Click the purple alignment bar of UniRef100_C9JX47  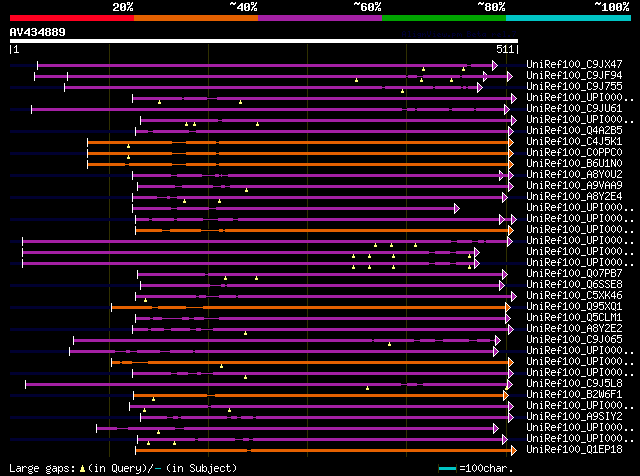[265, 65]
